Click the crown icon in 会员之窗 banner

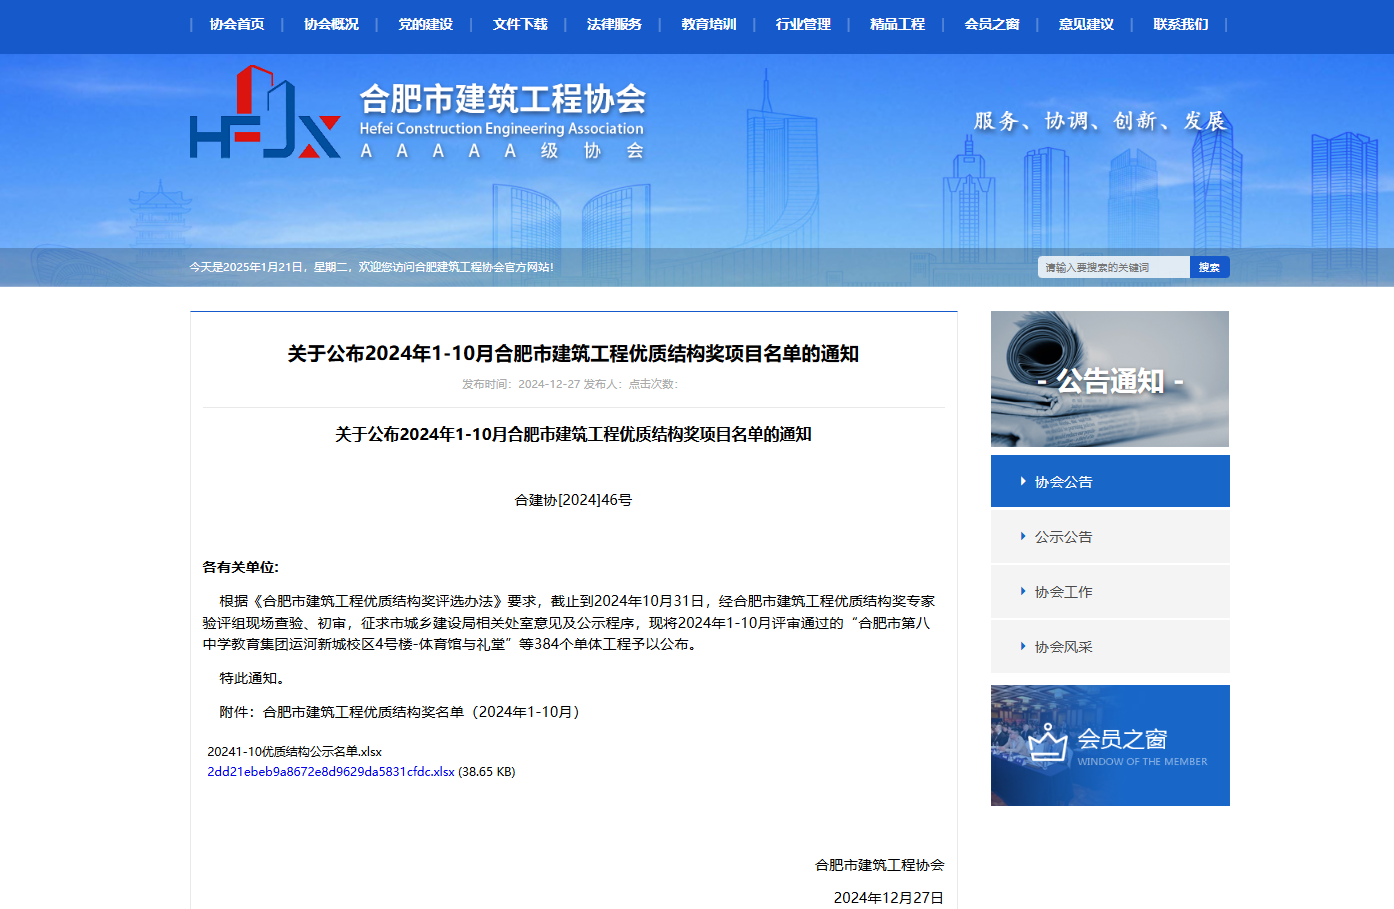point(1047,743)
